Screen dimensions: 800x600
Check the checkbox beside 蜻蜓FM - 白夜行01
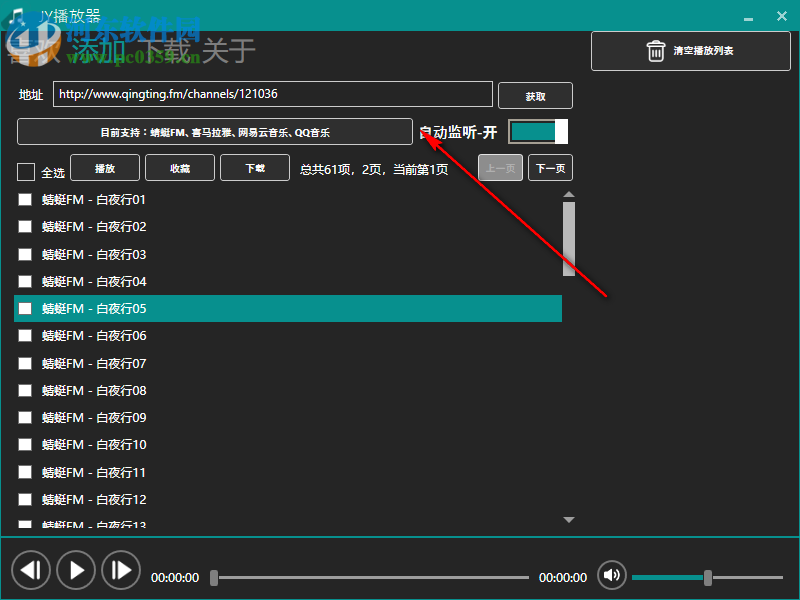24,199
